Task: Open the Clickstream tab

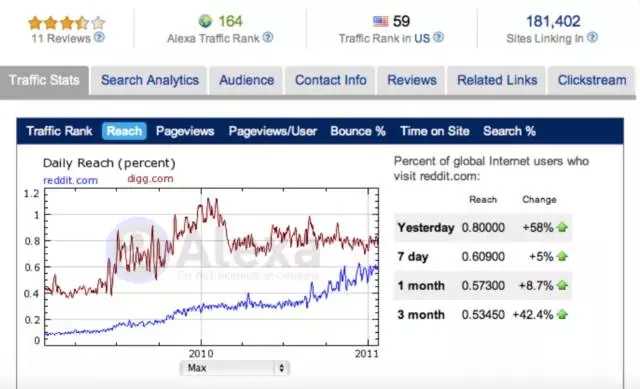Action: (592, 80)
